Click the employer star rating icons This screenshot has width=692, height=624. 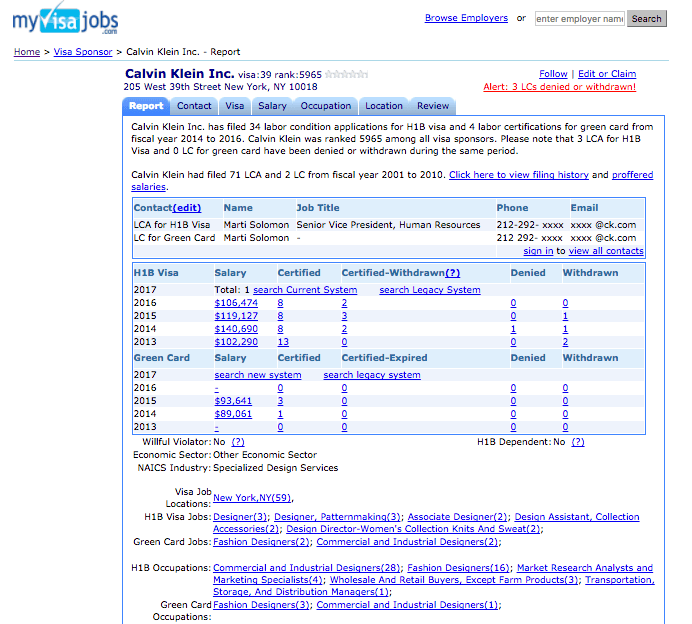347,75
